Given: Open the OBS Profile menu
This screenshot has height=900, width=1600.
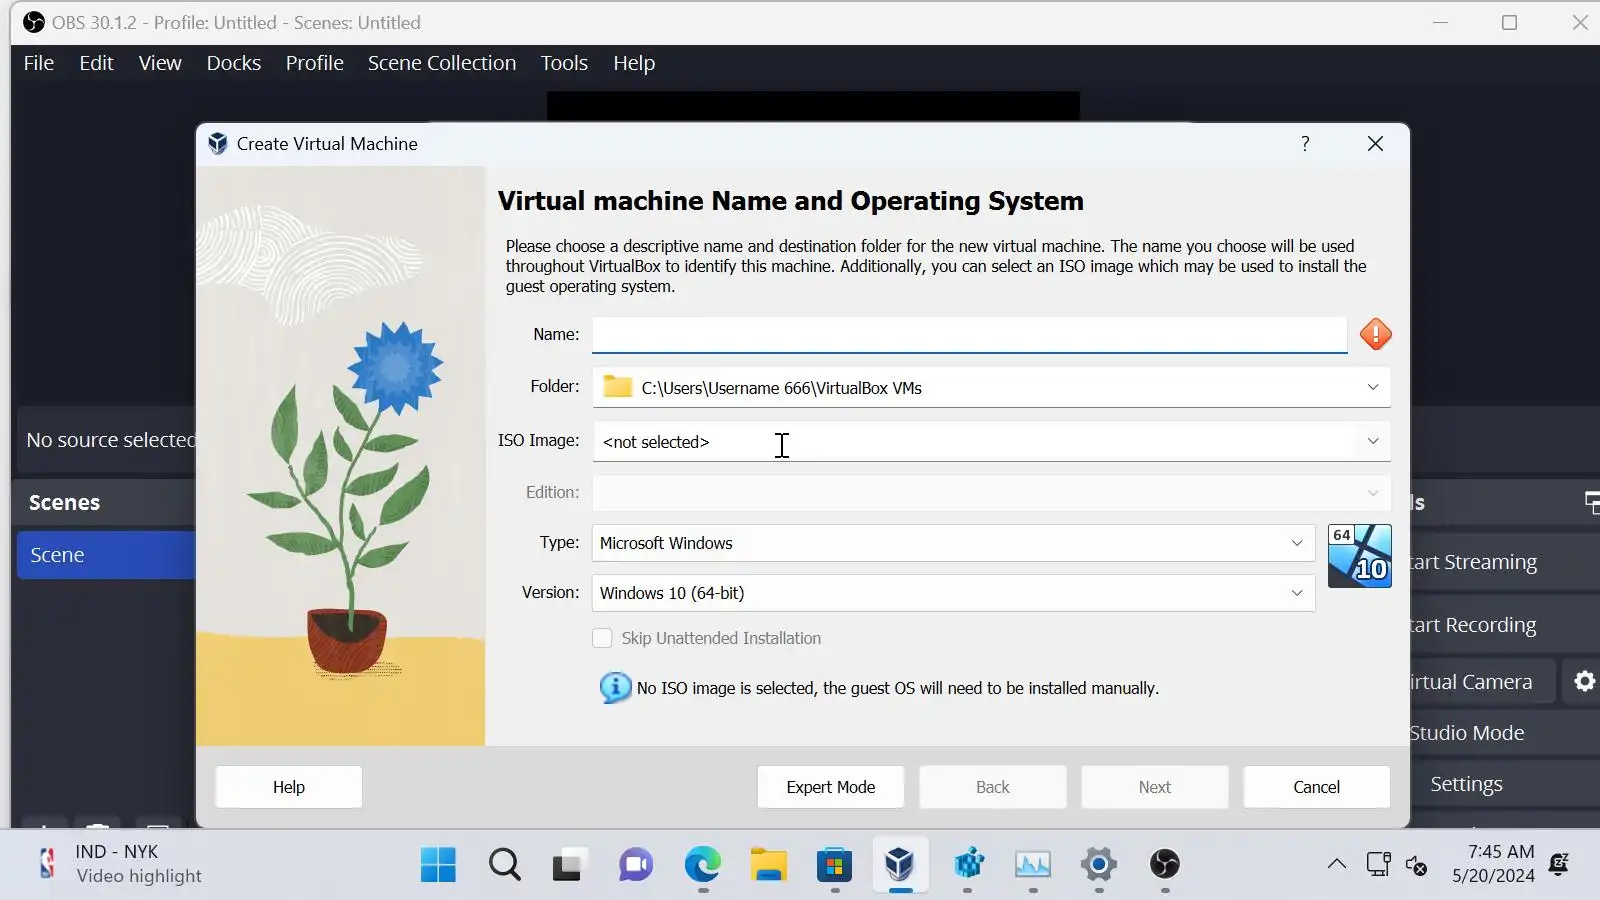Looking at the screenshot, I should (x=315, y=63).
